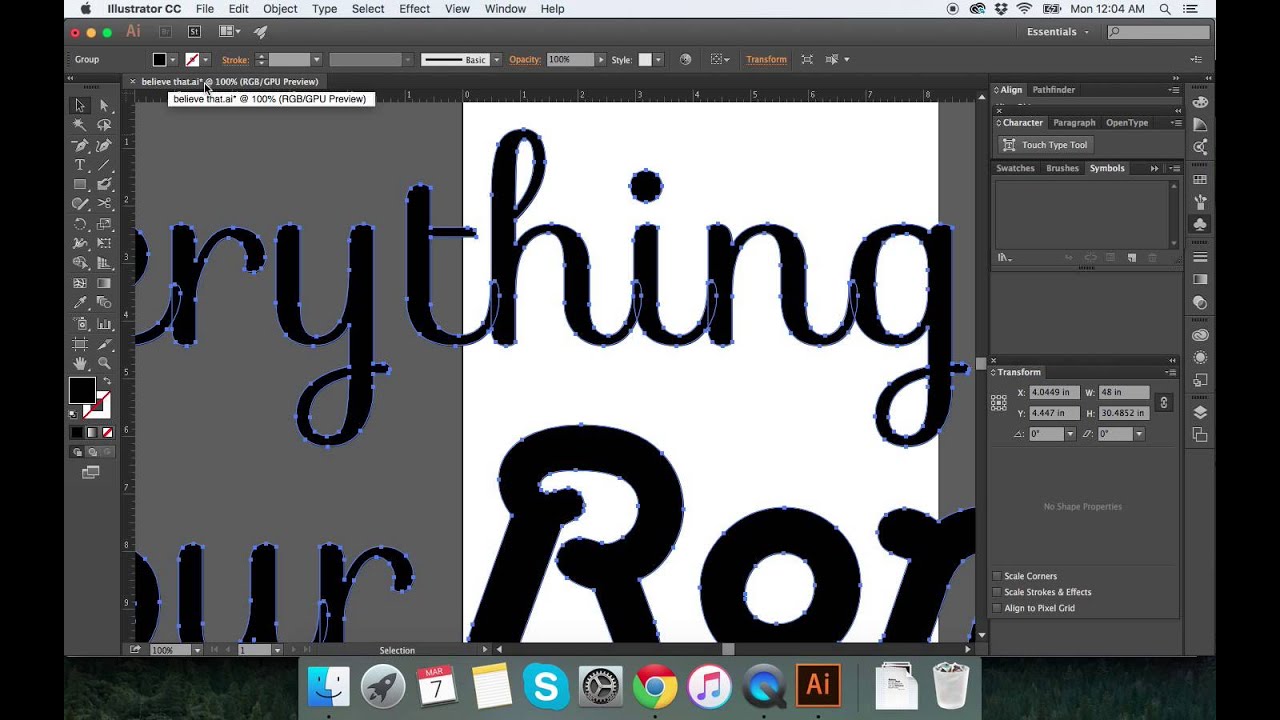The height and width of the screenshot is (720, 1280).
Task: Choose the Eyedropper tool
Action: coord(80,303)
